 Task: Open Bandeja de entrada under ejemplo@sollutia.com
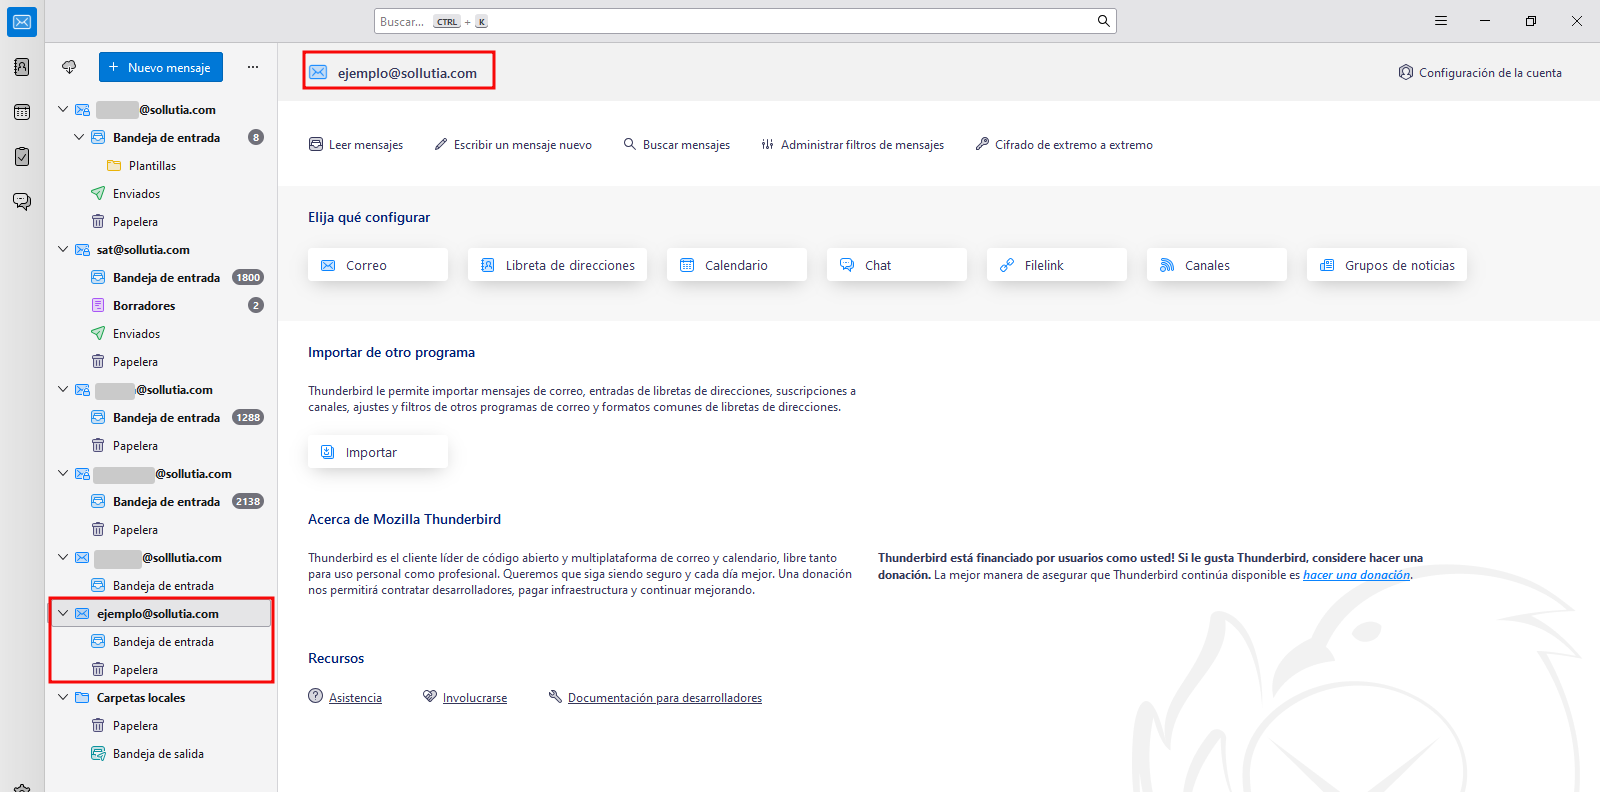161,642
